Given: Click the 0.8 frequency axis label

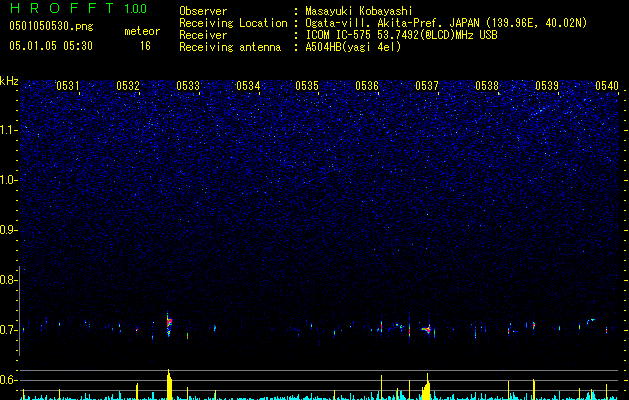Looking at the screenshot, I should [8, 280].
